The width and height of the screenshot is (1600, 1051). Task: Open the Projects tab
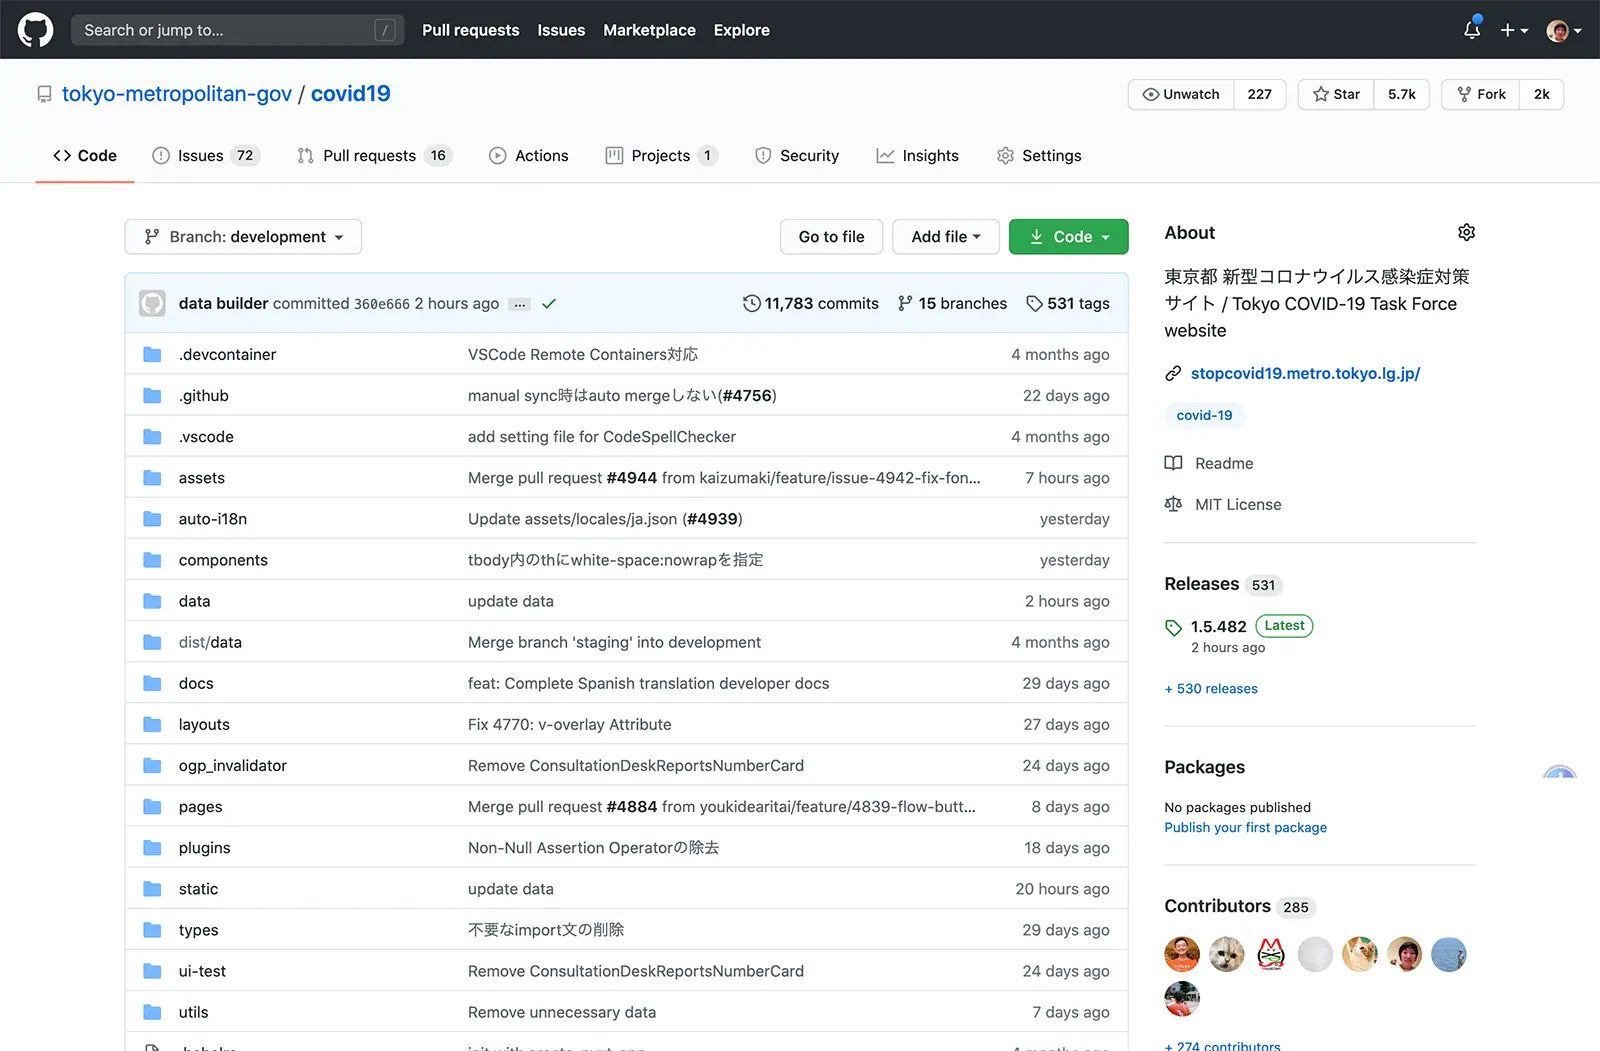(662, 156)
